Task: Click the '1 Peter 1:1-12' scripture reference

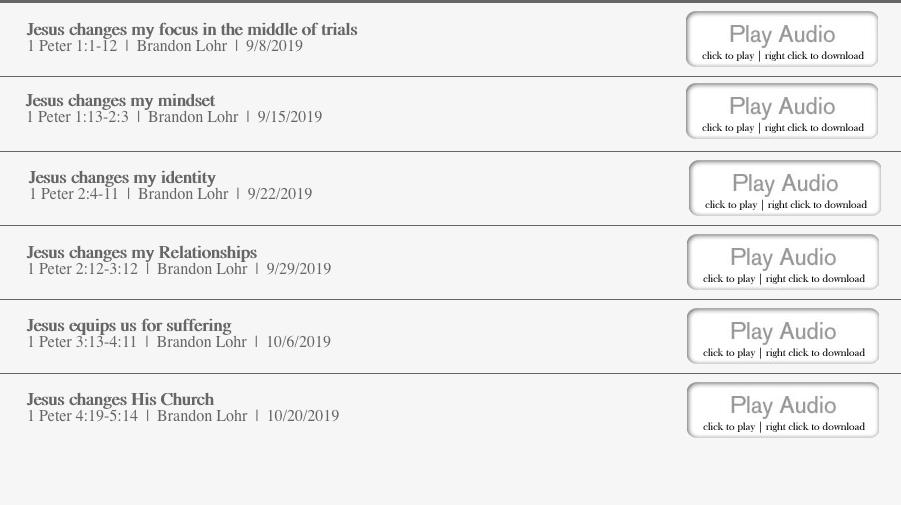Action: coord(72,46)
